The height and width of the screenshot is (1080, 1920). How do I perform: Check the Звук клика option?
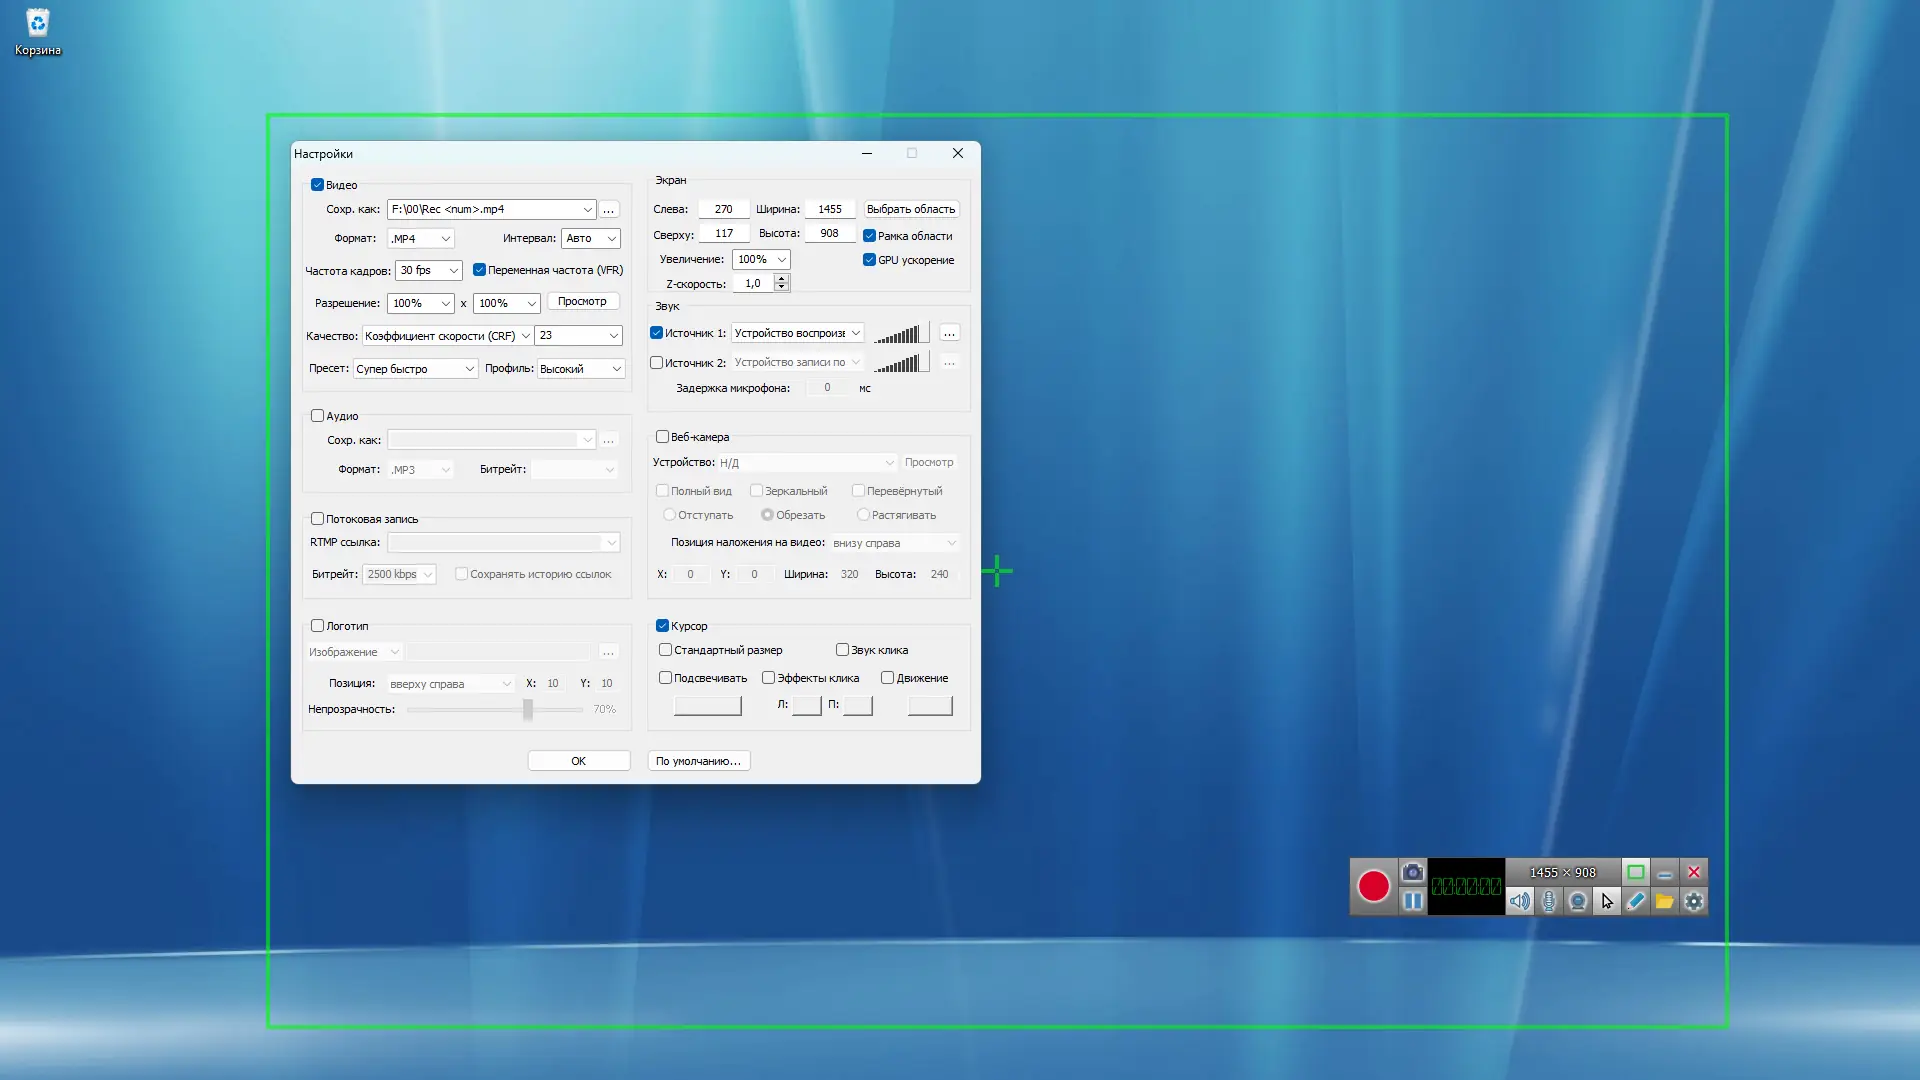click(x=842, y=650)
